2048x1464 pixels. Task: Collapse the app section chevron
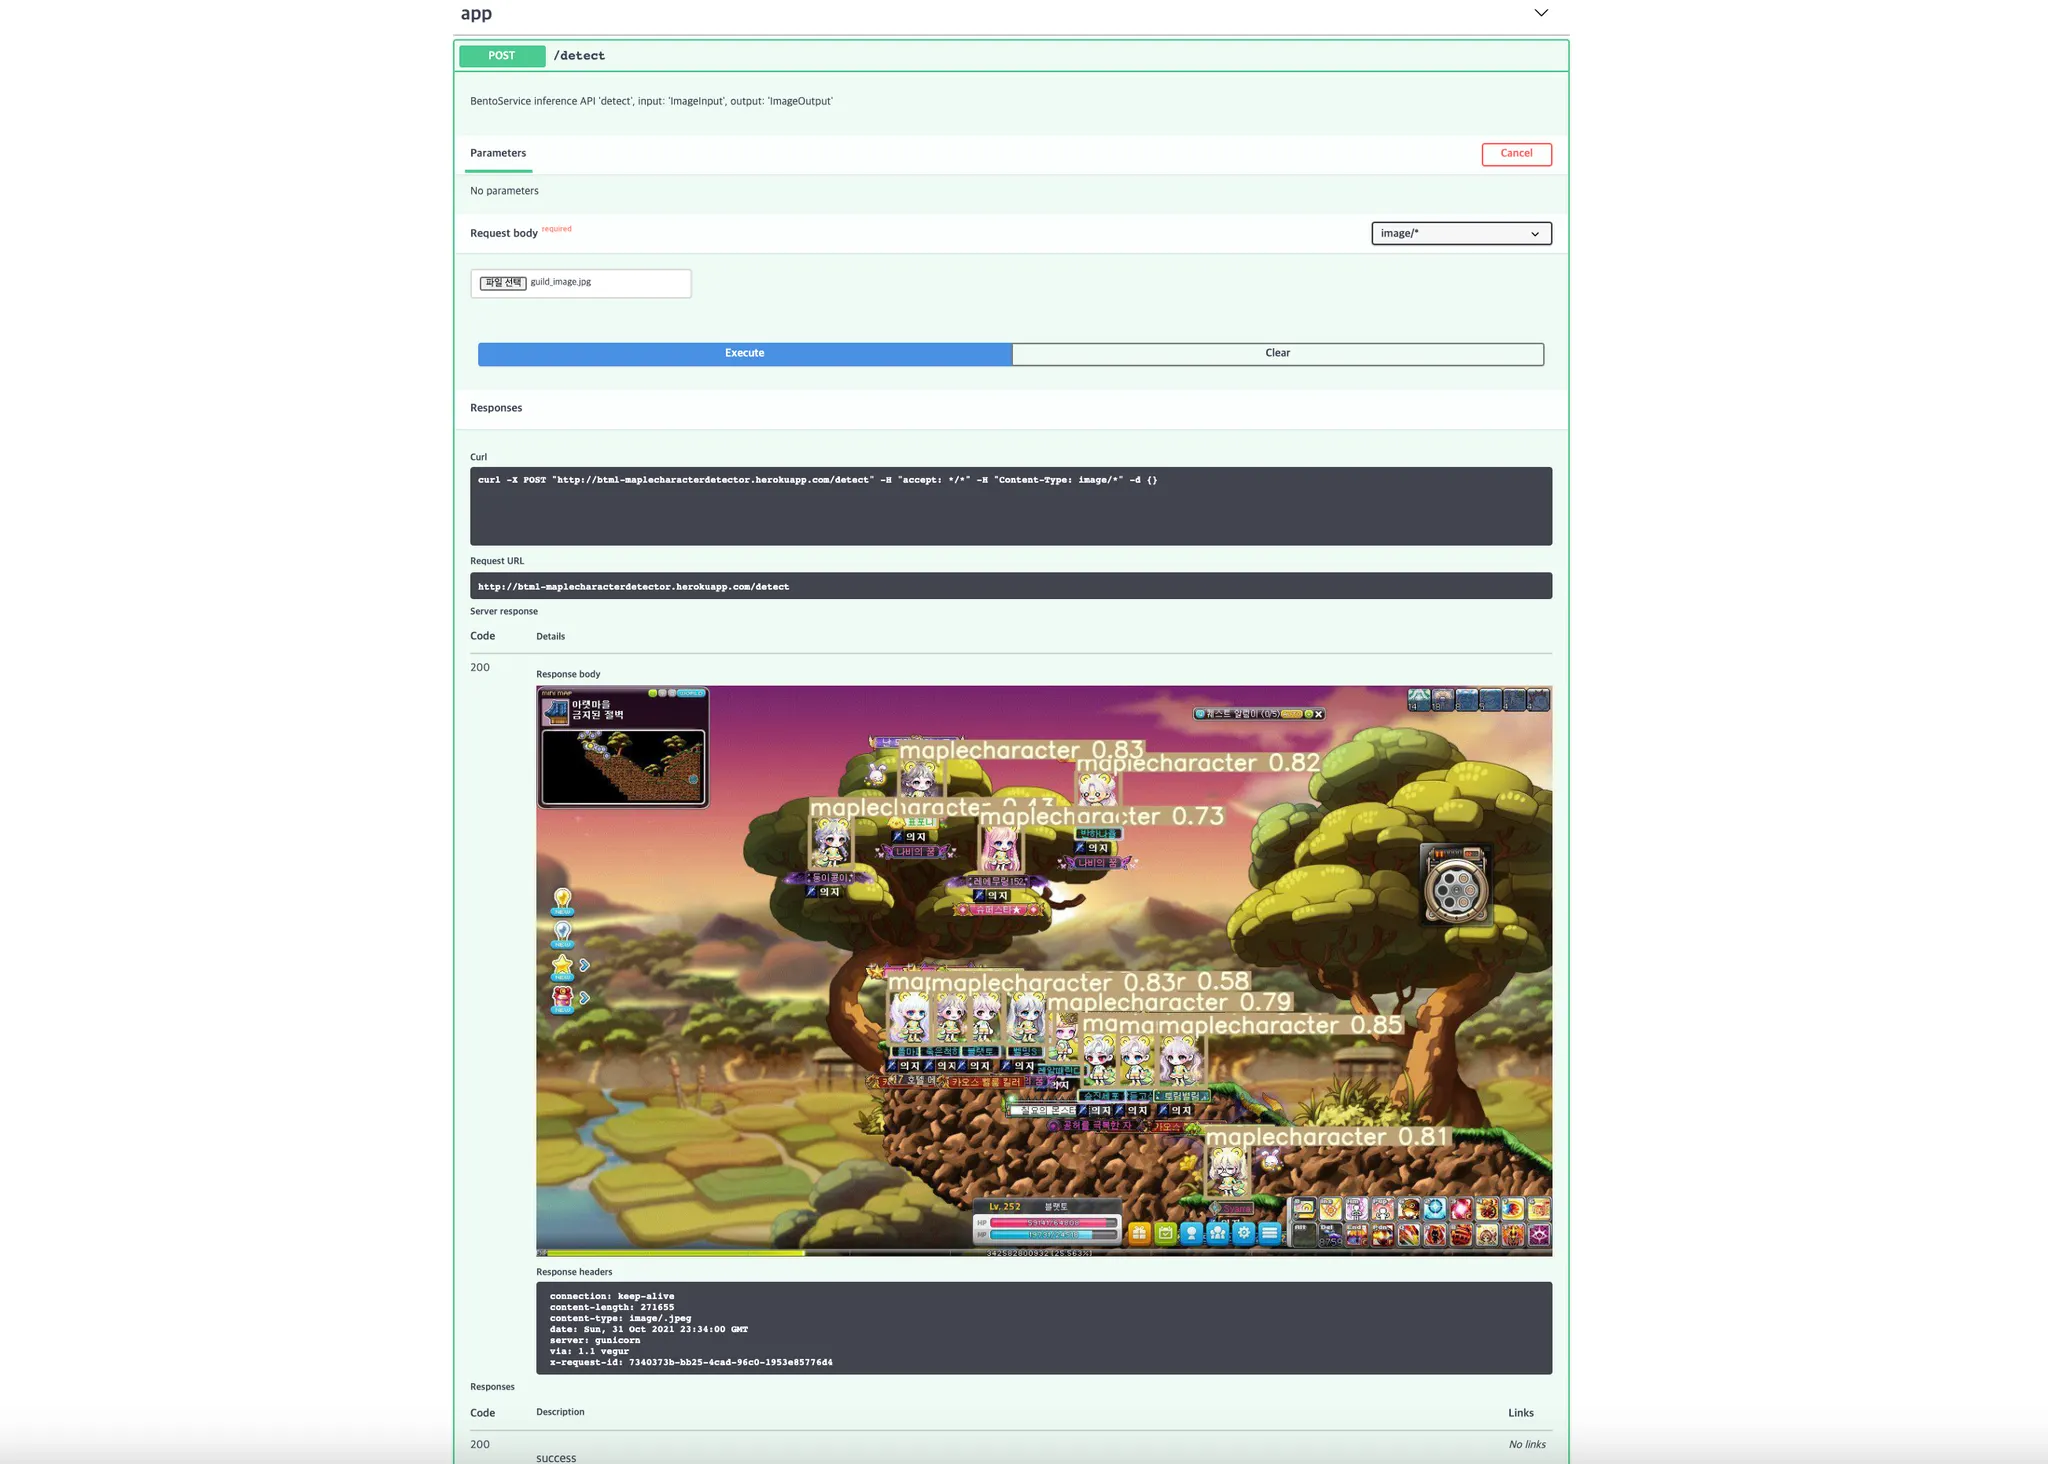click(1541, 13)
